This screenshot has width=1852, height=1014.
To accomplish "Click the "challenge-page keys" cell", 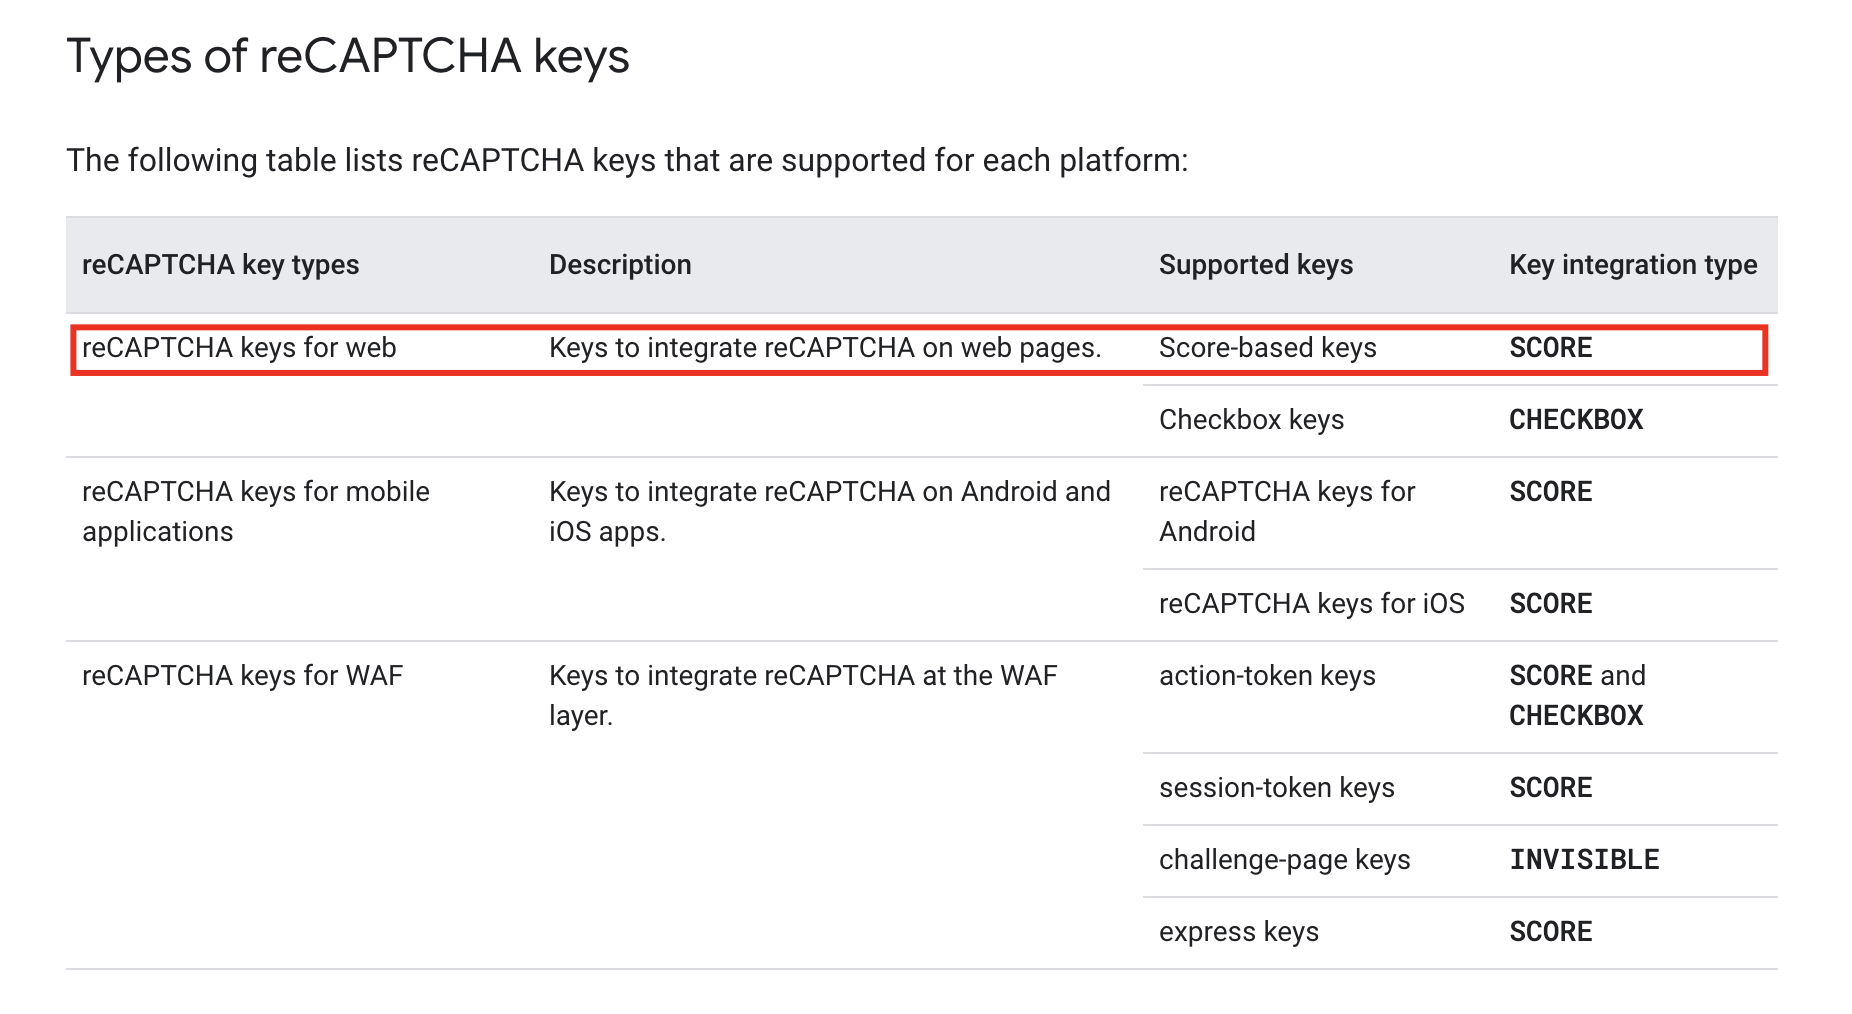I will point(1284,860).
